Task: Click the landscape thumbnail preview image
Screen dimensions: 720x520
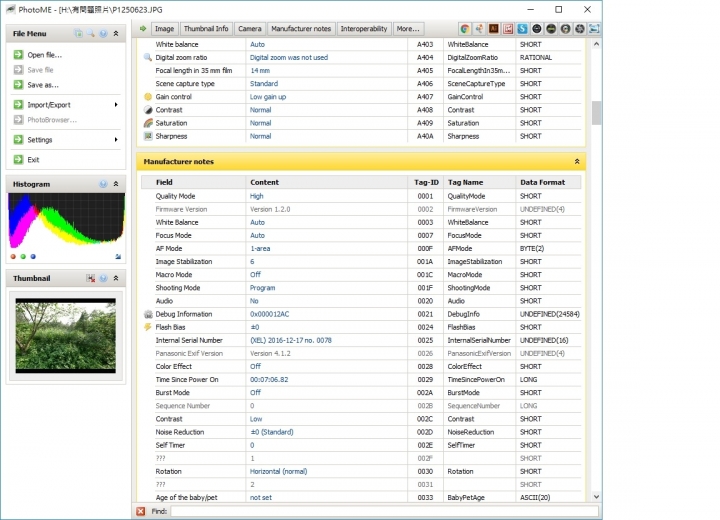Action: point(66,336)
